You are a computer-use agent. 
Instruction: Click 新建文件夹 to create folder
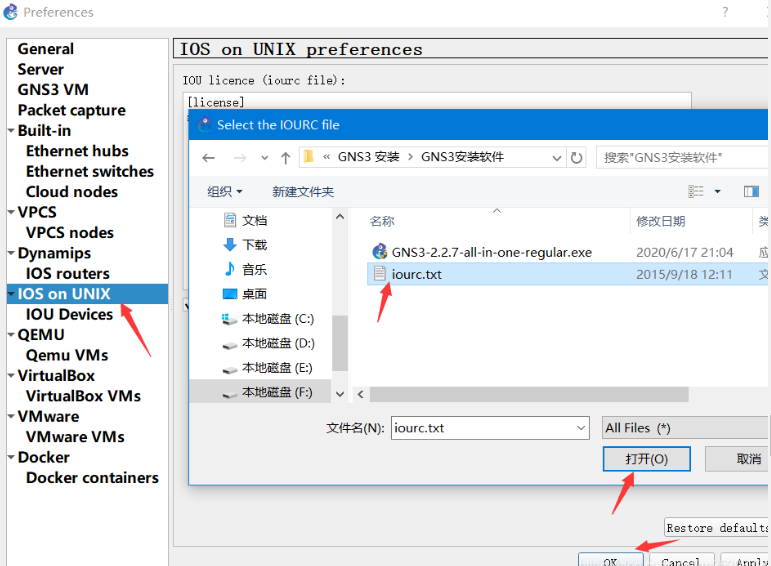(303, 191)
